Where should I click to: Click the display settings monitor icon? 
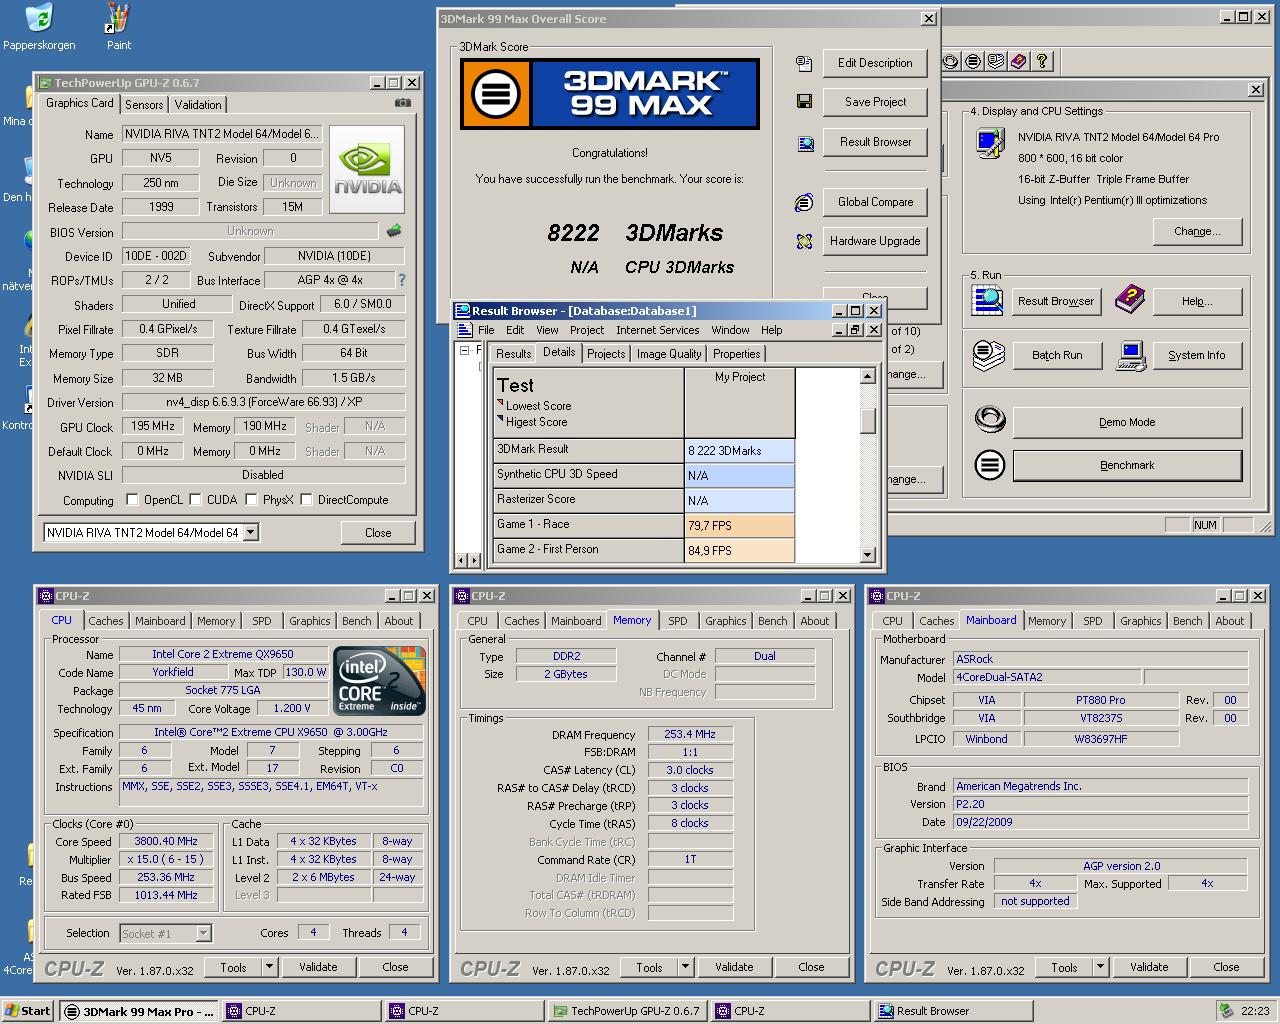(x=990, y=143)
